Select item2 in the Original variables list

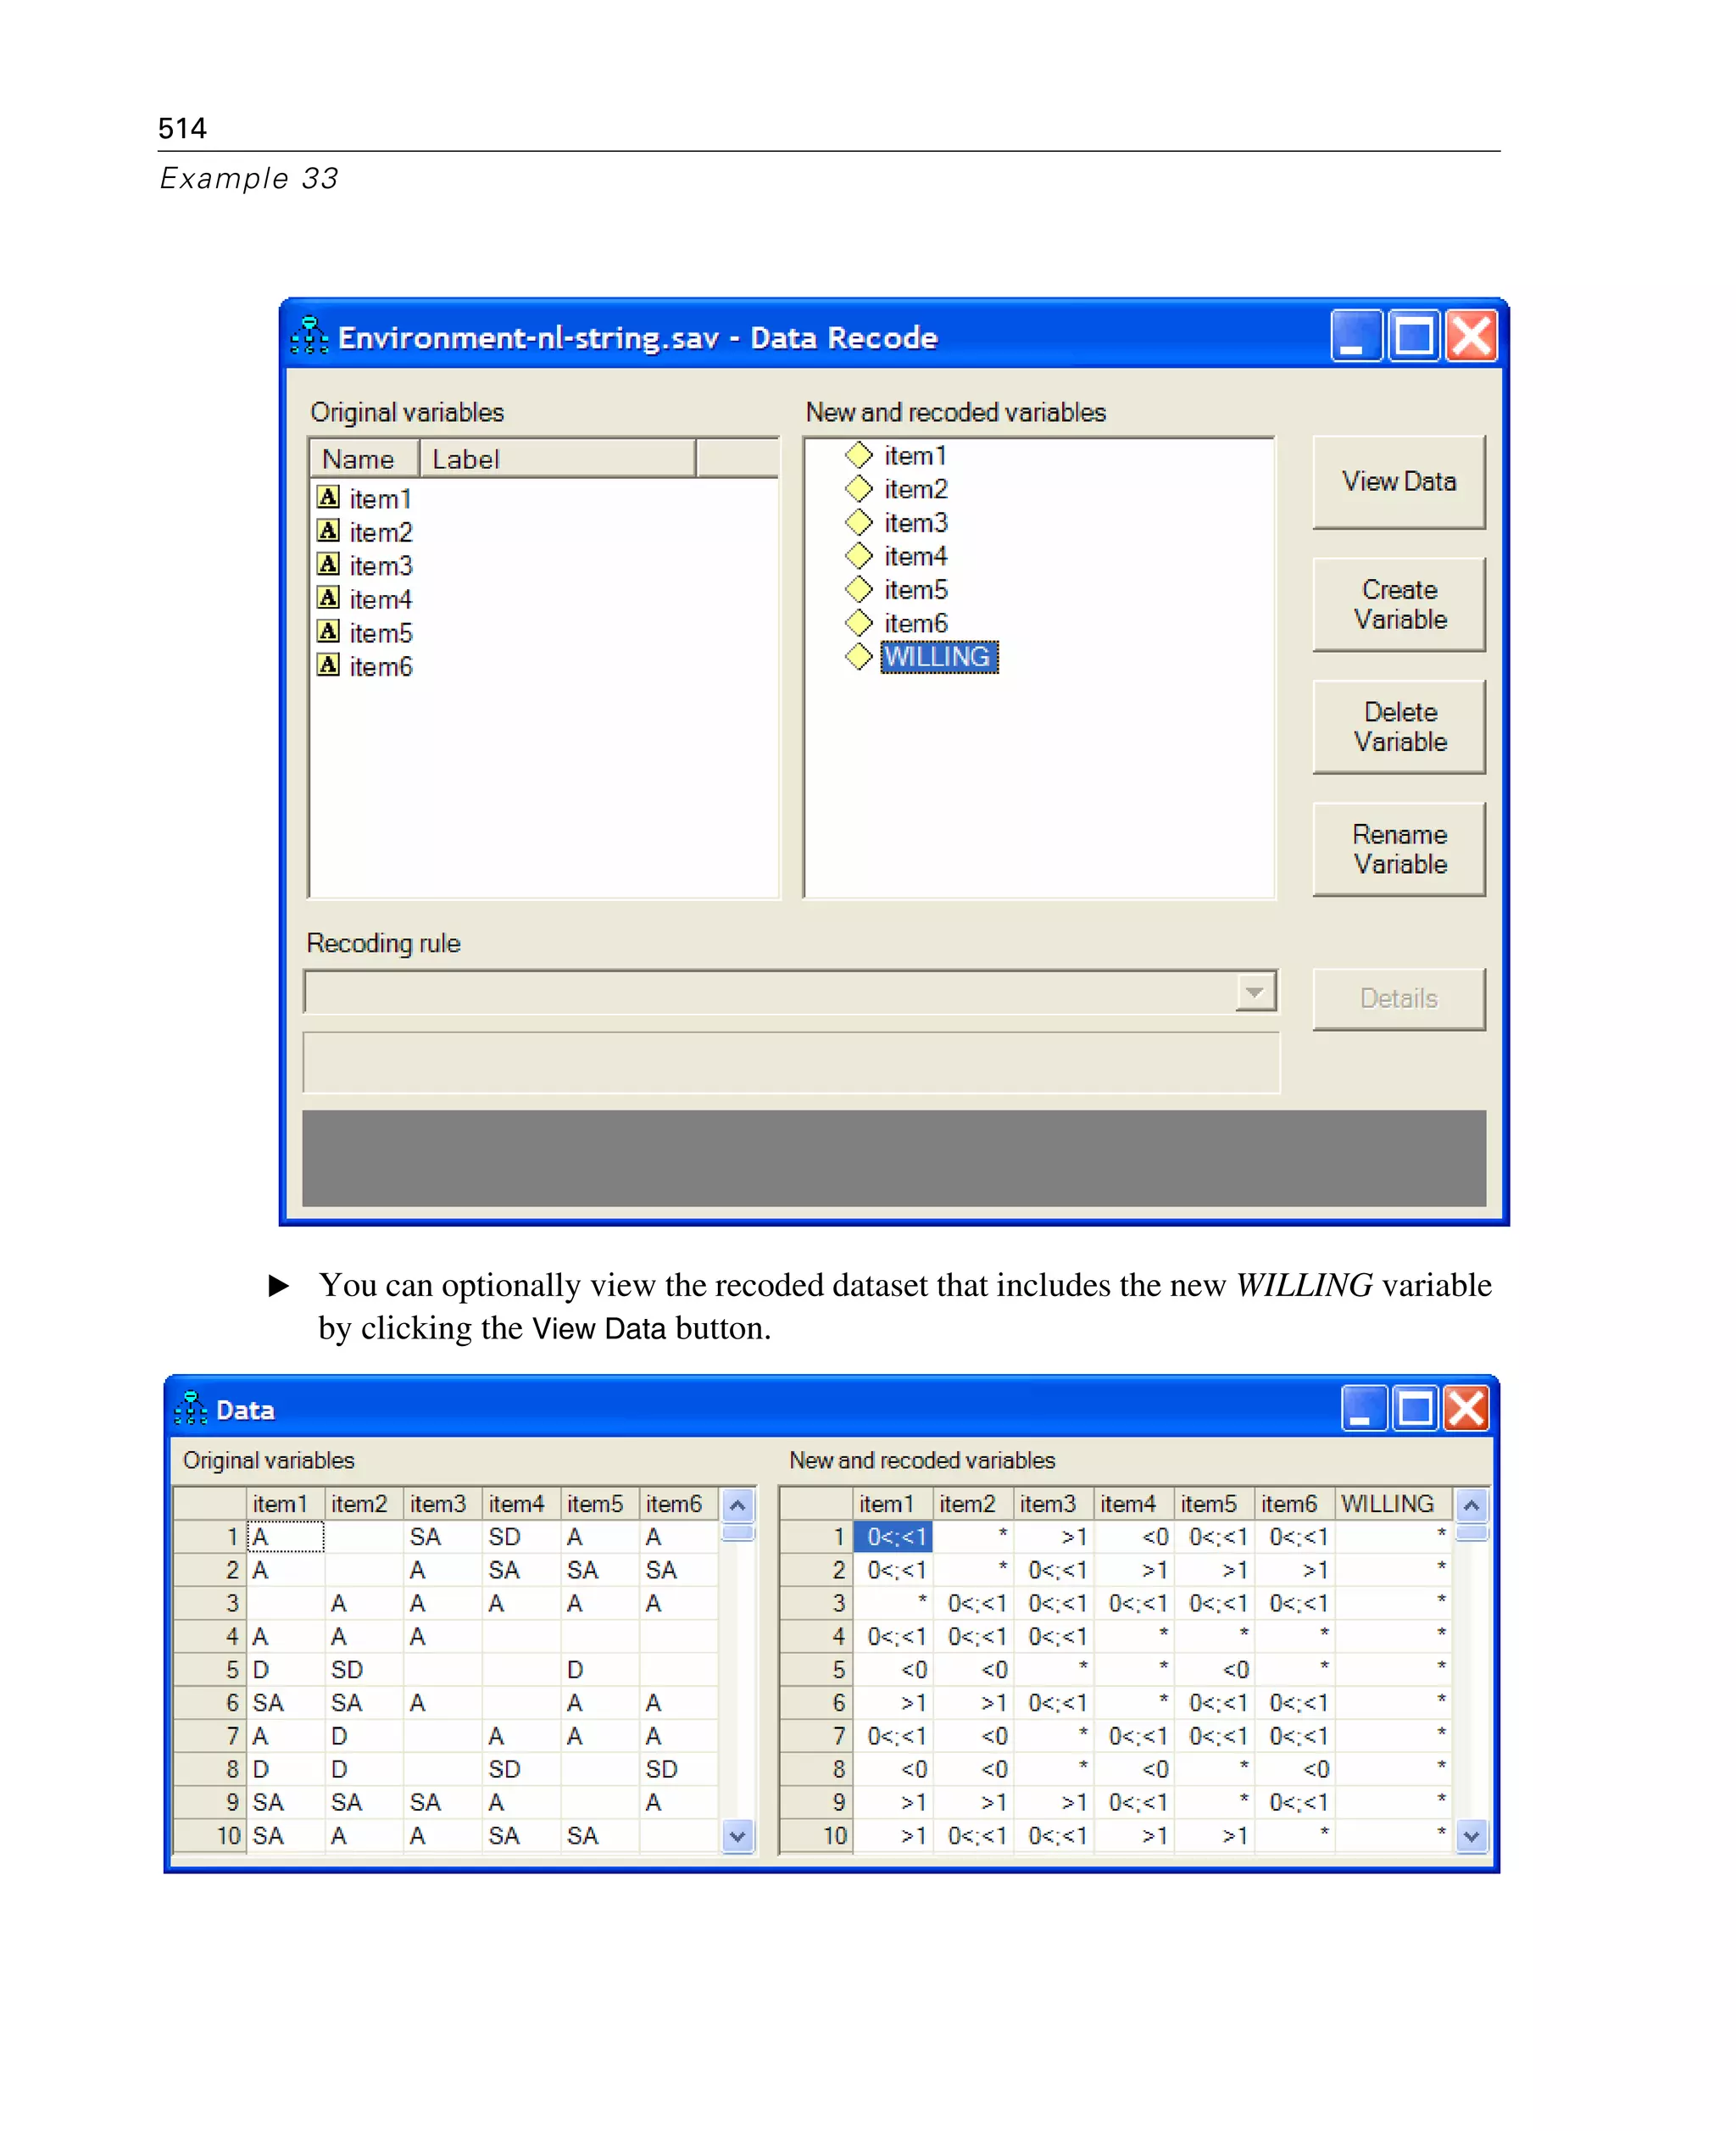(x=381, y=532)
